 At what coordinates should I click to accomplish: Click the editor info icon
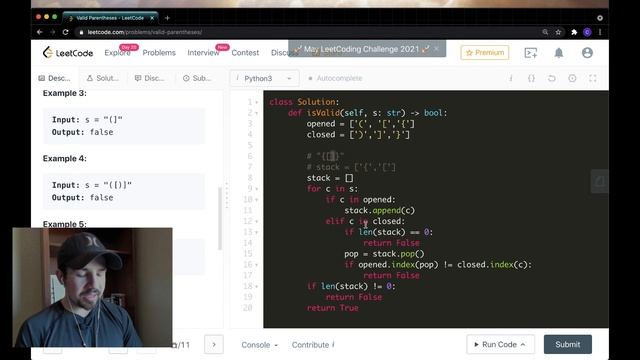tap(511, 78)
